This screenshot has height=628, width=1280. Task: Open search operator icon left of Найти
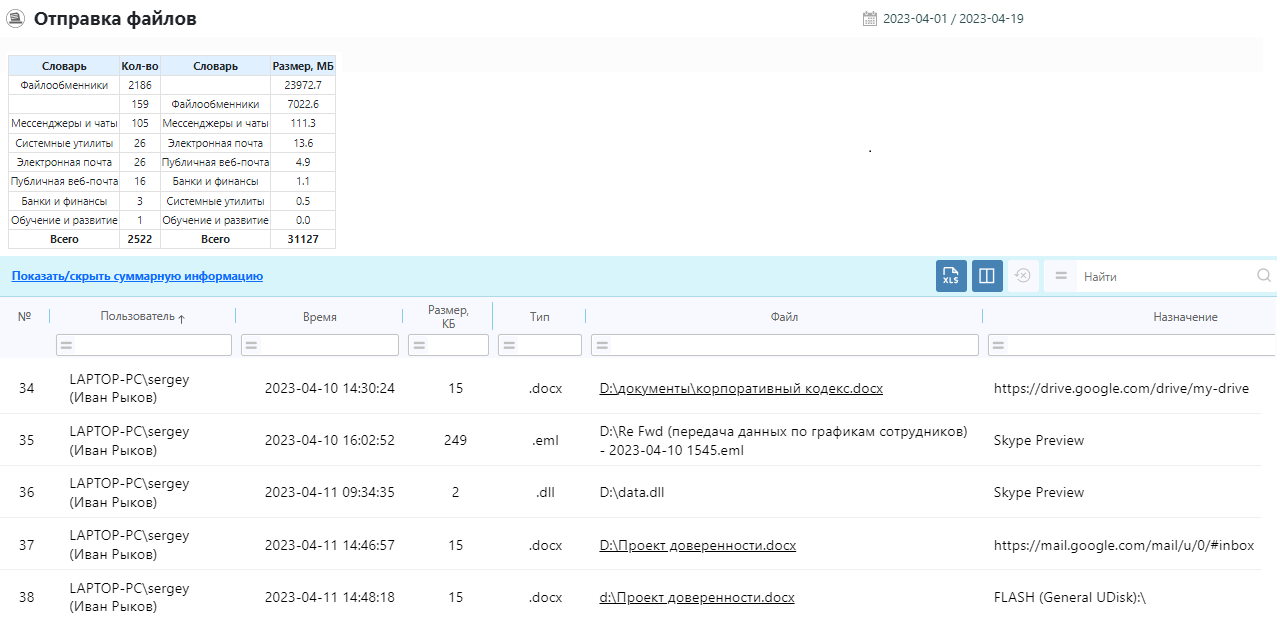pyautogui.click(x=1061, y=276)
